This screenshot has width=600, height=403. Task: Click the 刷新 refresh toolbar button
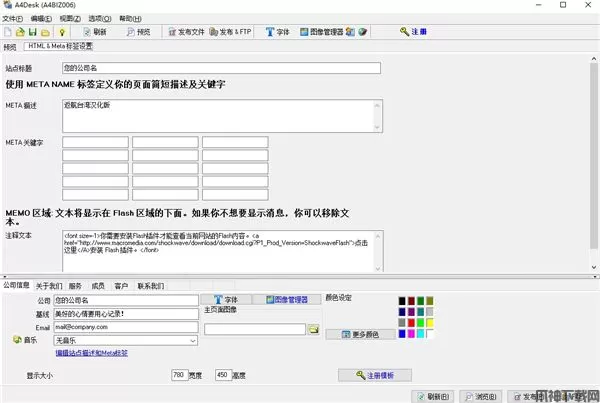pyautogui.click(x=93, y=32)
